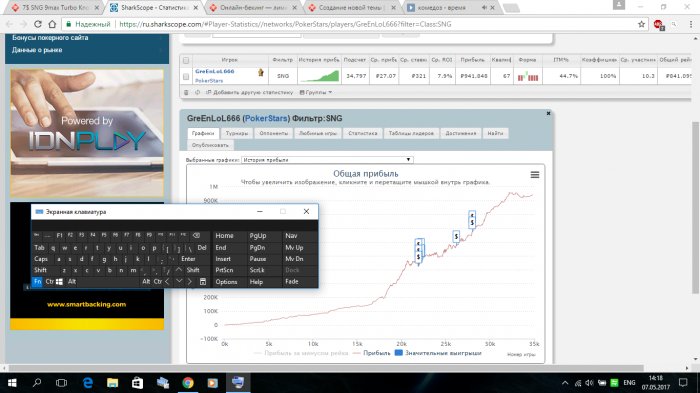Open the chart hamburger menu icon
Viewport: 700px width, 393px height.
[x=534, y=175]
